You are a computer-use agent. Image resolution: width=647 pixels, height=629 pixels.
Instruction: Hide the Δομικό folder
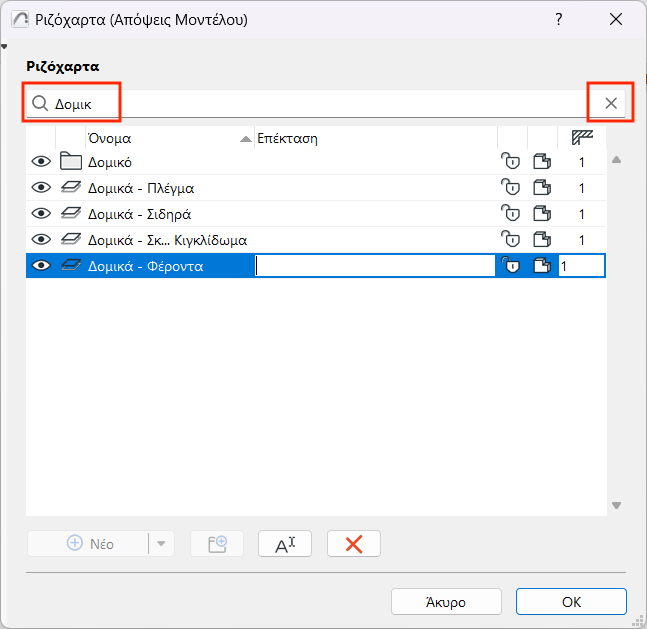[41, 161]
